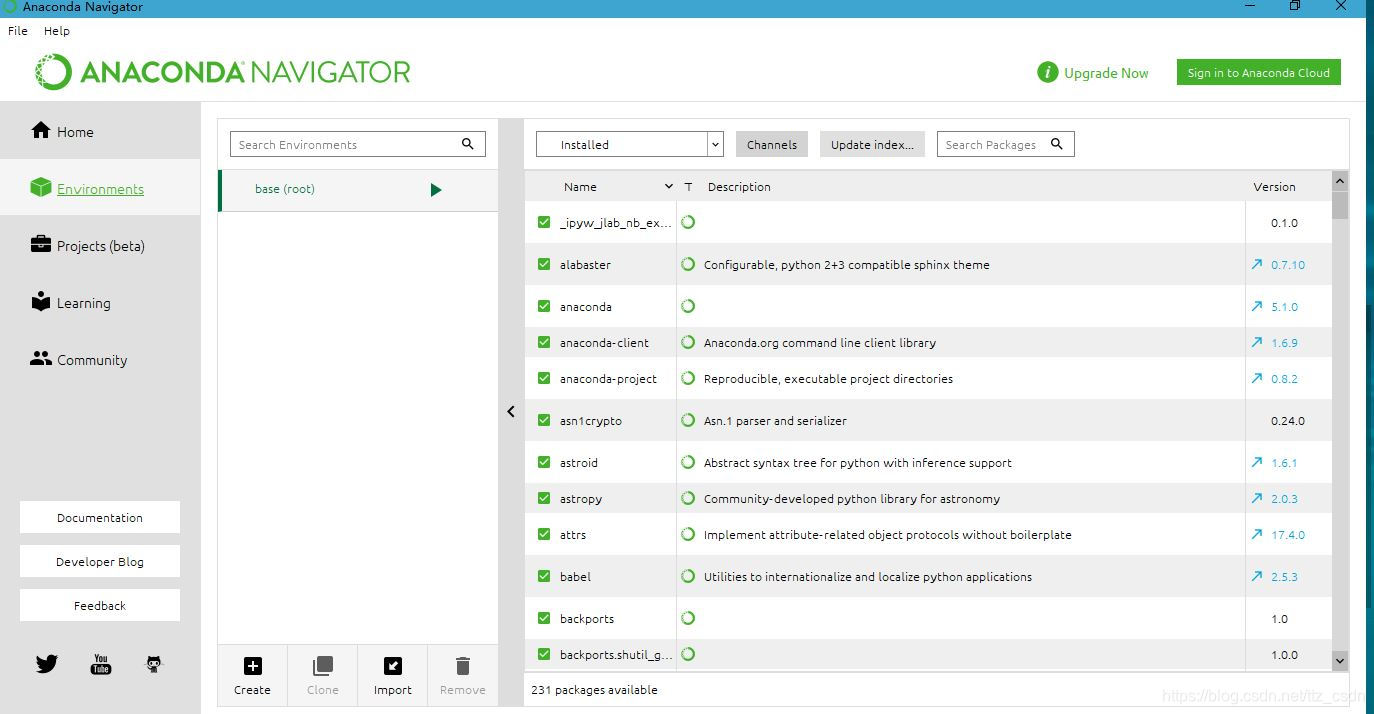Open the GitHub icon link
Image resolution: width=1374 pixels, height=714 pixels.
(154, 664)
